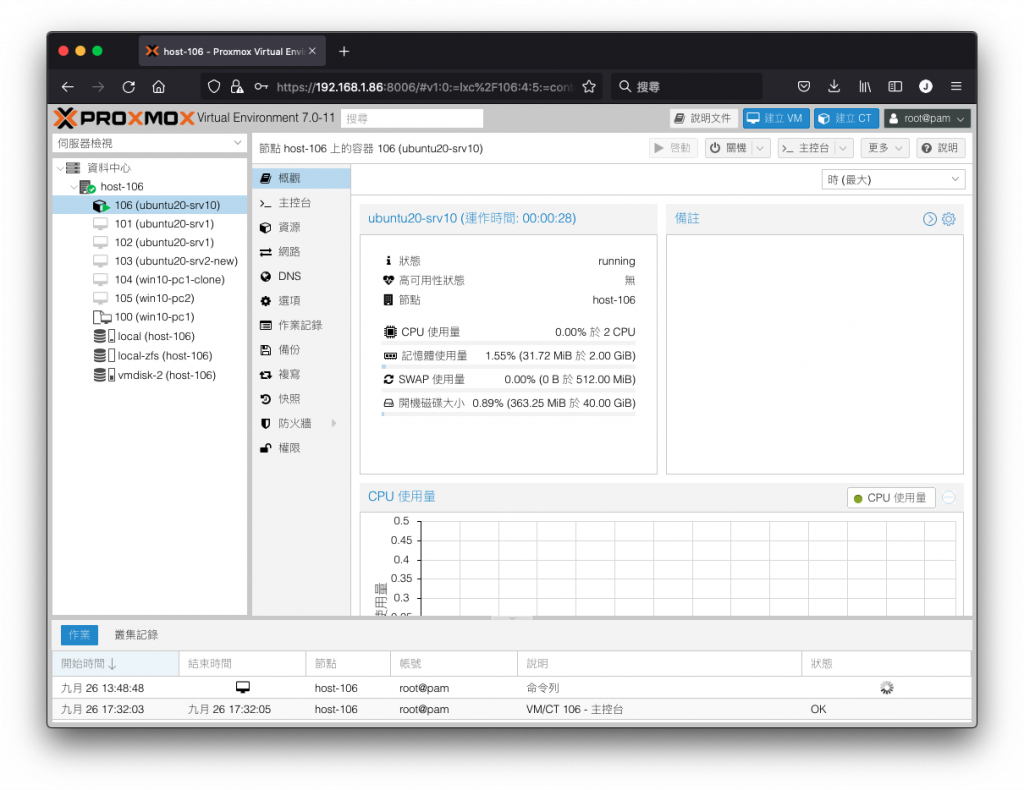Open the DNS menu item
The width and height of the screenshot is (1024, 790).
pos(301,276)
